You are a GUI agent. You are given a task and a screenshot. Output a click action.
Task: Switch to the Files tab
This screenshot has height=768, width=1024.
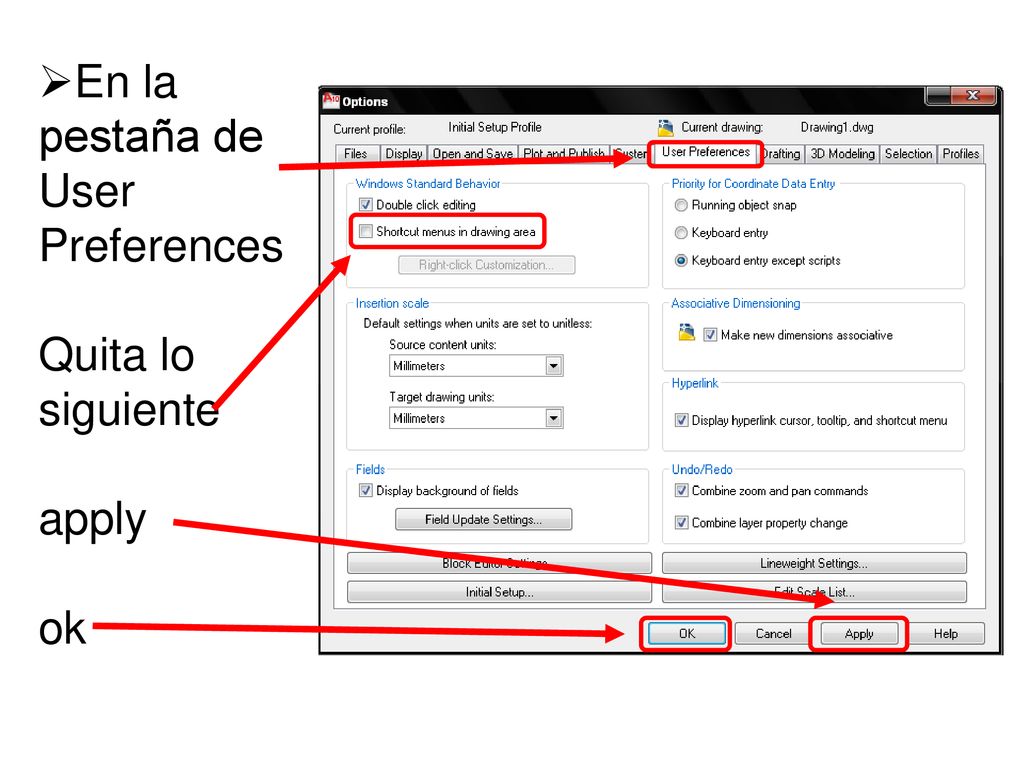[356, 153]
